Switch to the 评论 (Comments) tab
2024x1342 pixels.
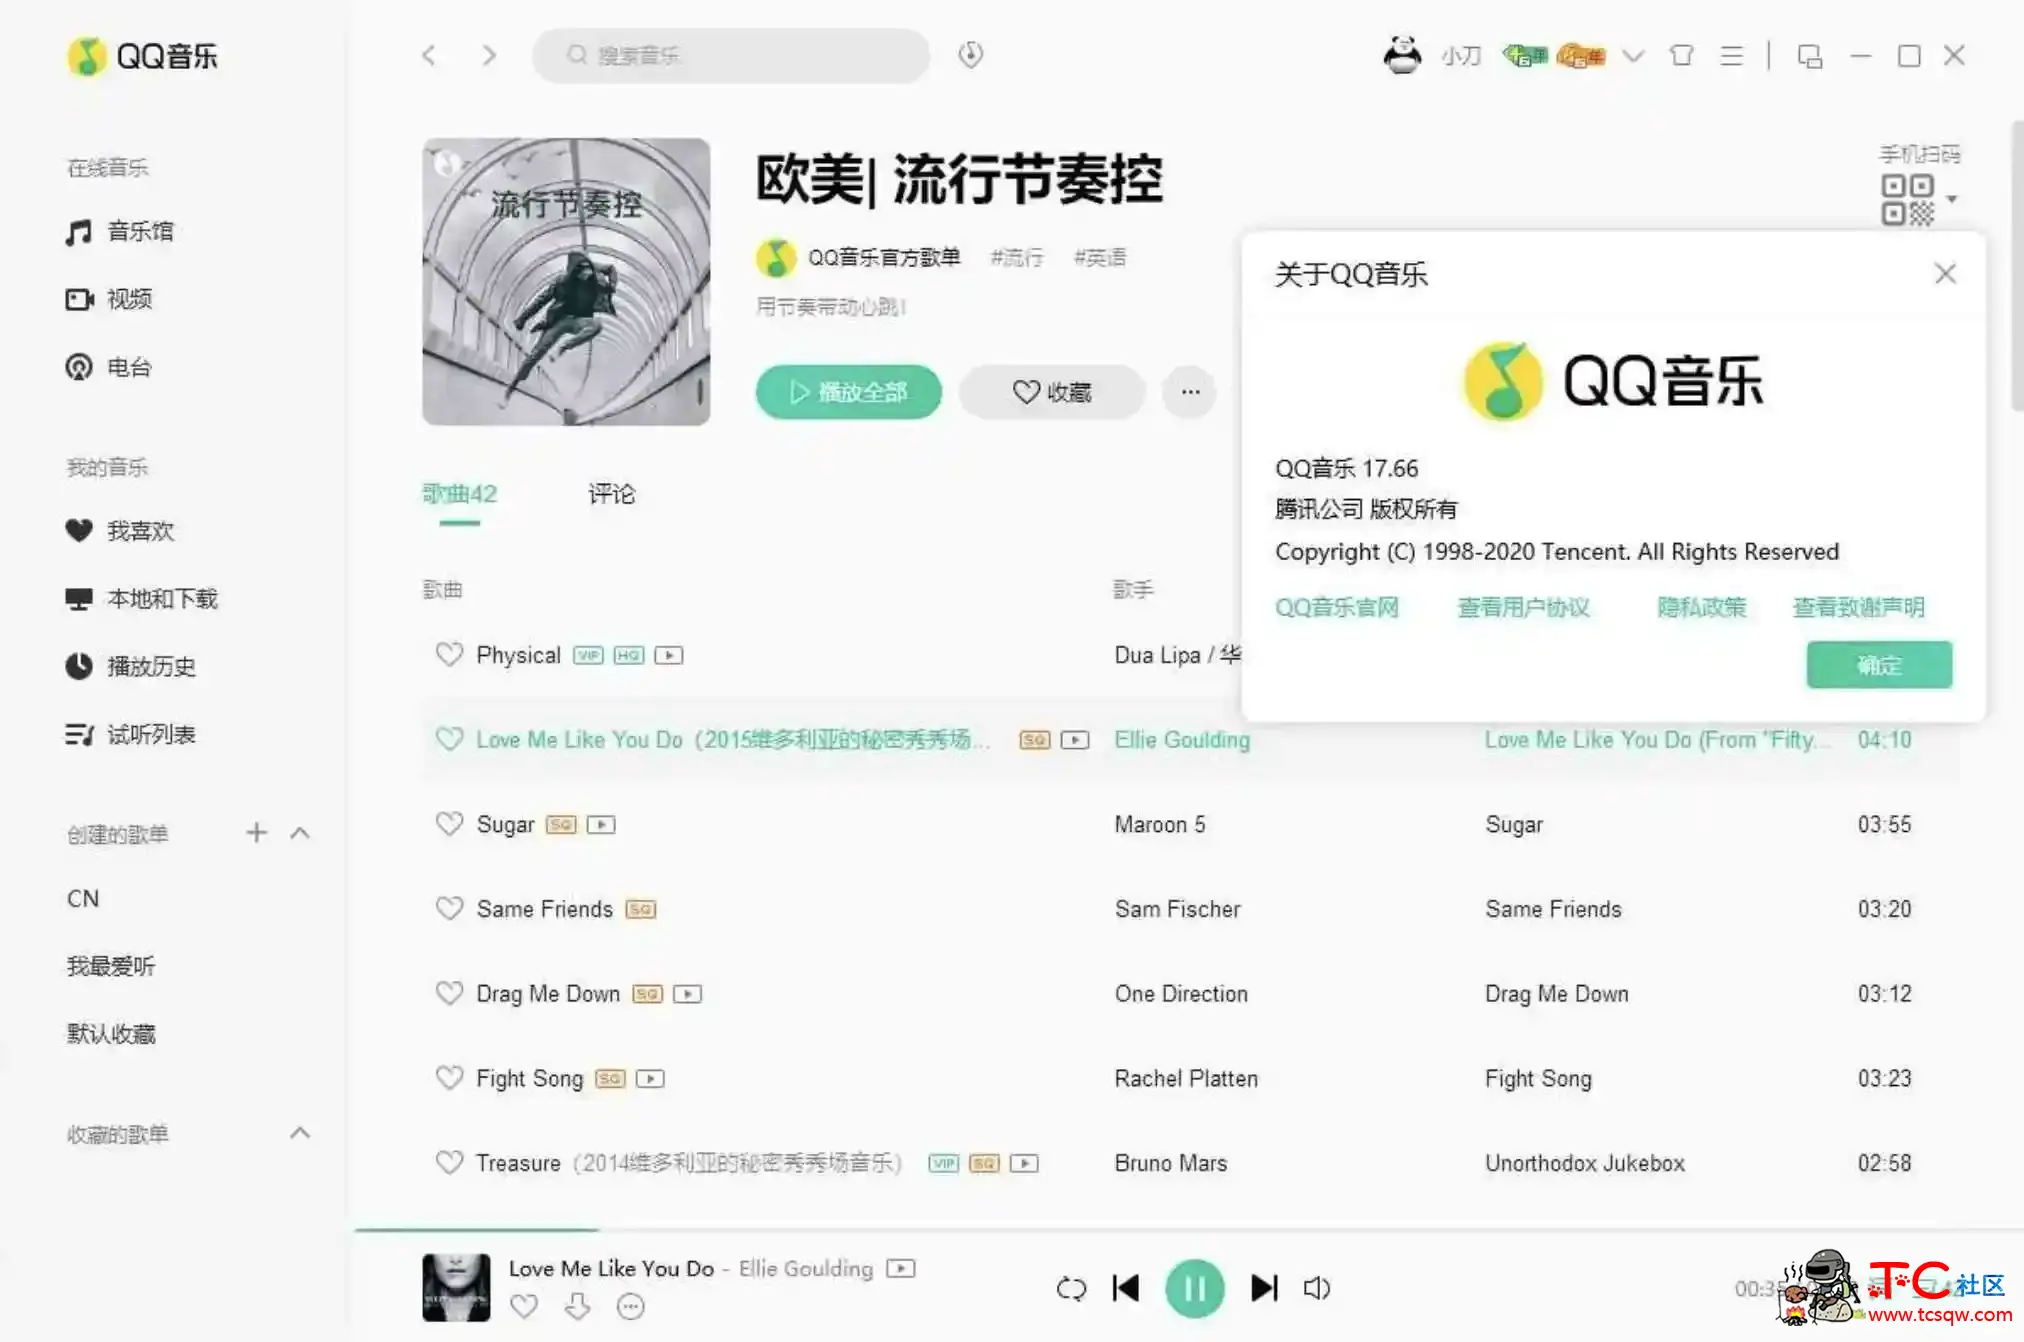click(x=612, y=493)
